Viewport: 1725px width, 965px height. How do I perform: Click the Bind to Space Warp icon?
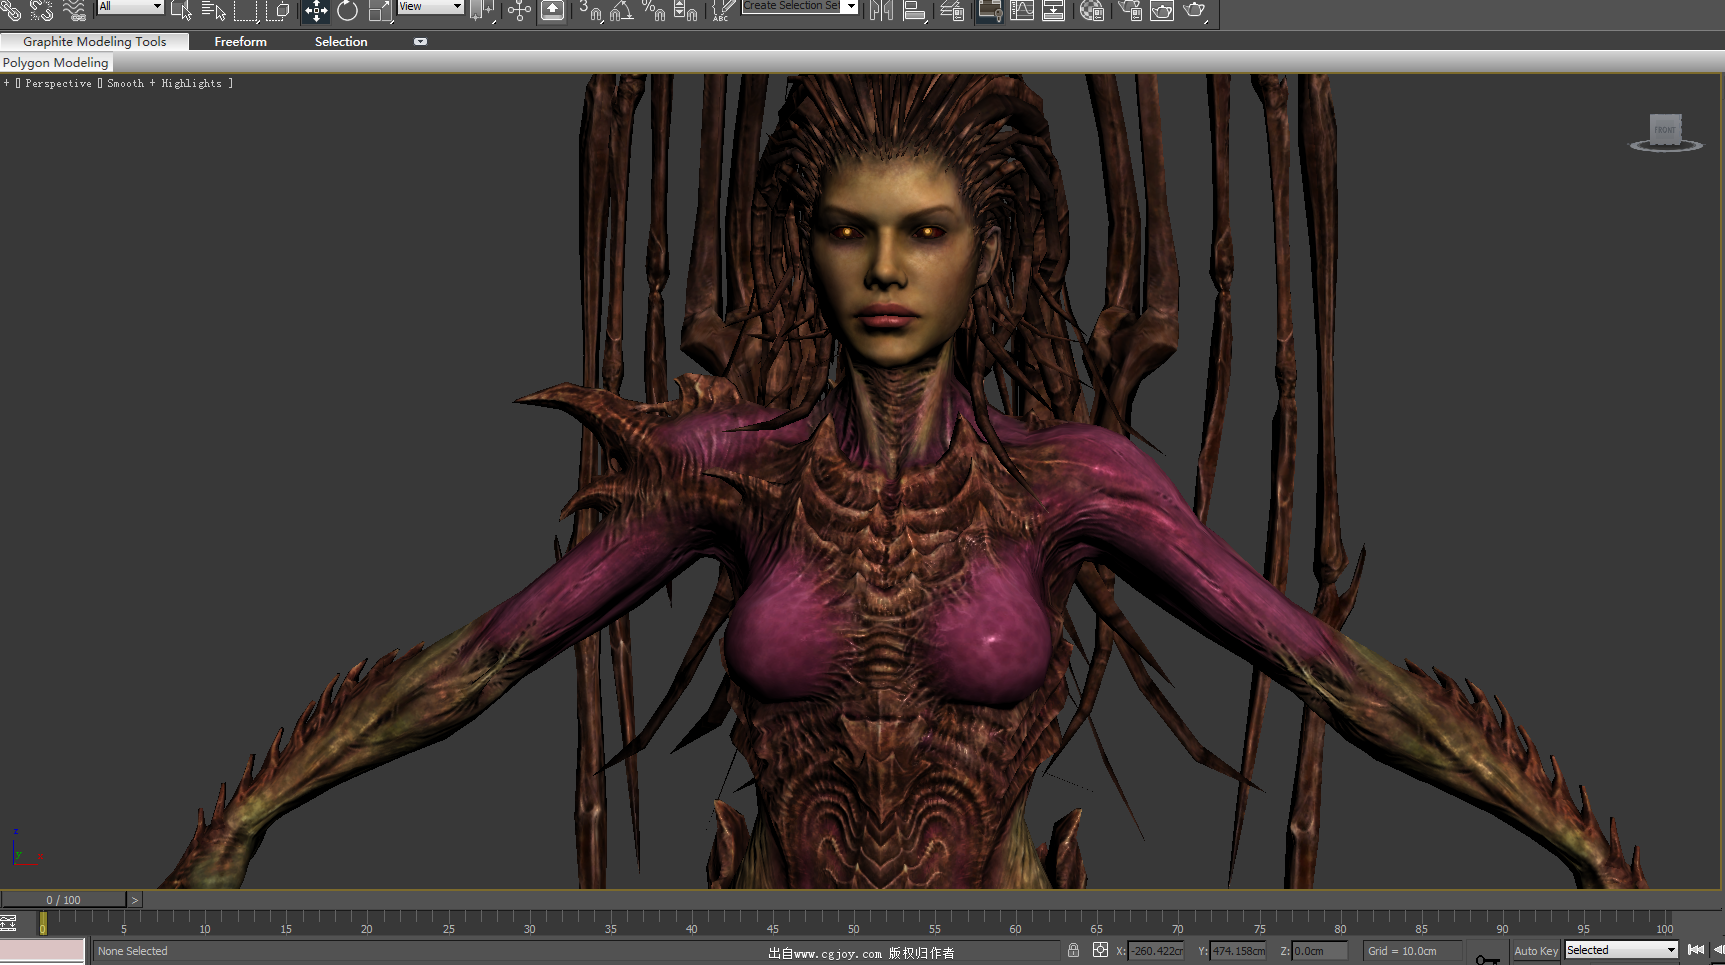click(75, 10)
